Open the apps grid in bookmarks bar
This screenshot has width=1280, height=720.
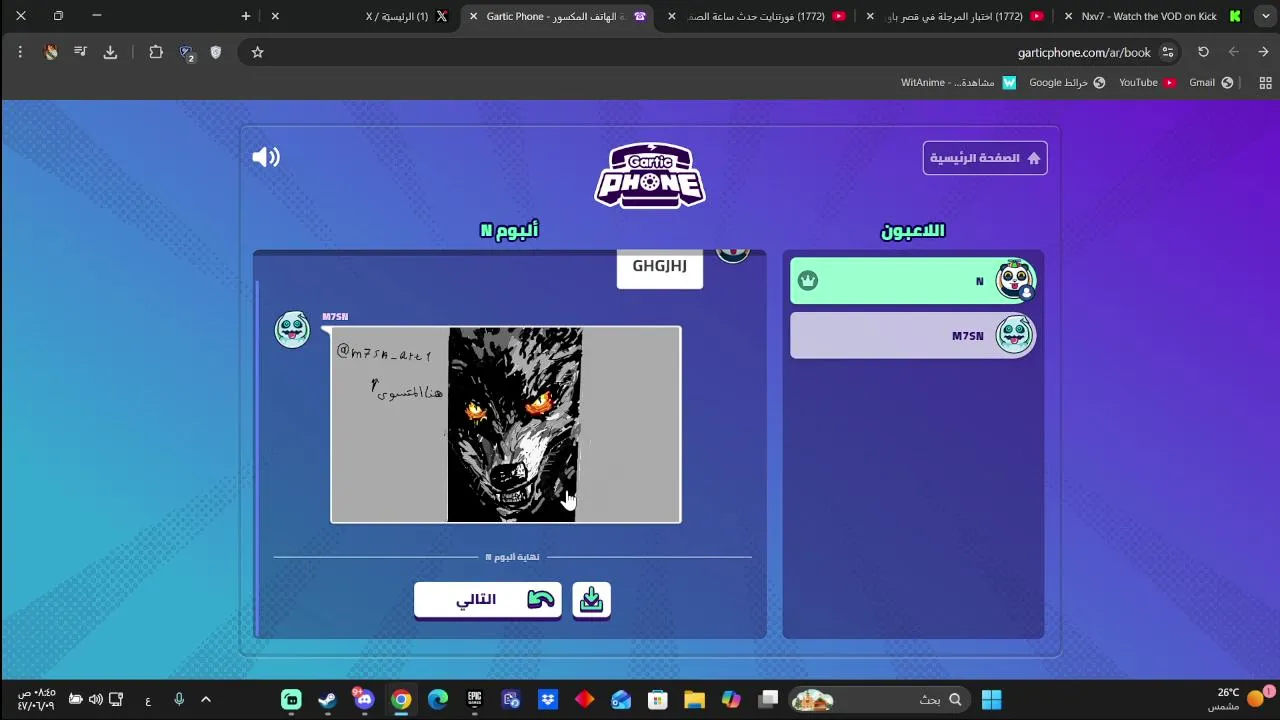tap(1265, 82)
